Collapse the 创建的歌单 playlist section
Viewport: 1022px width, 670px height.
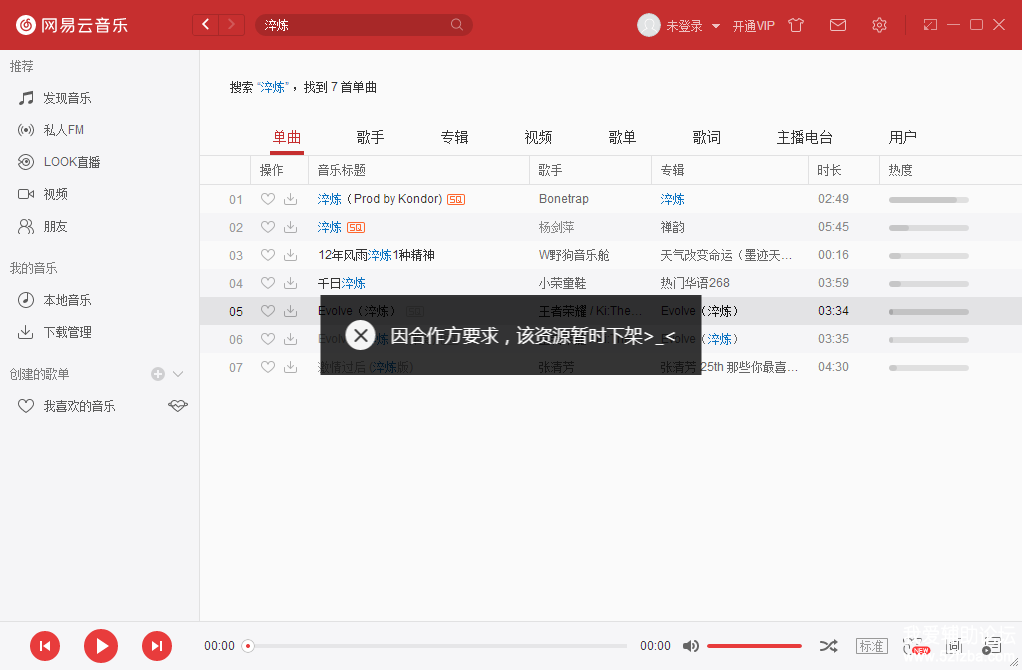(x=178, y=374)
